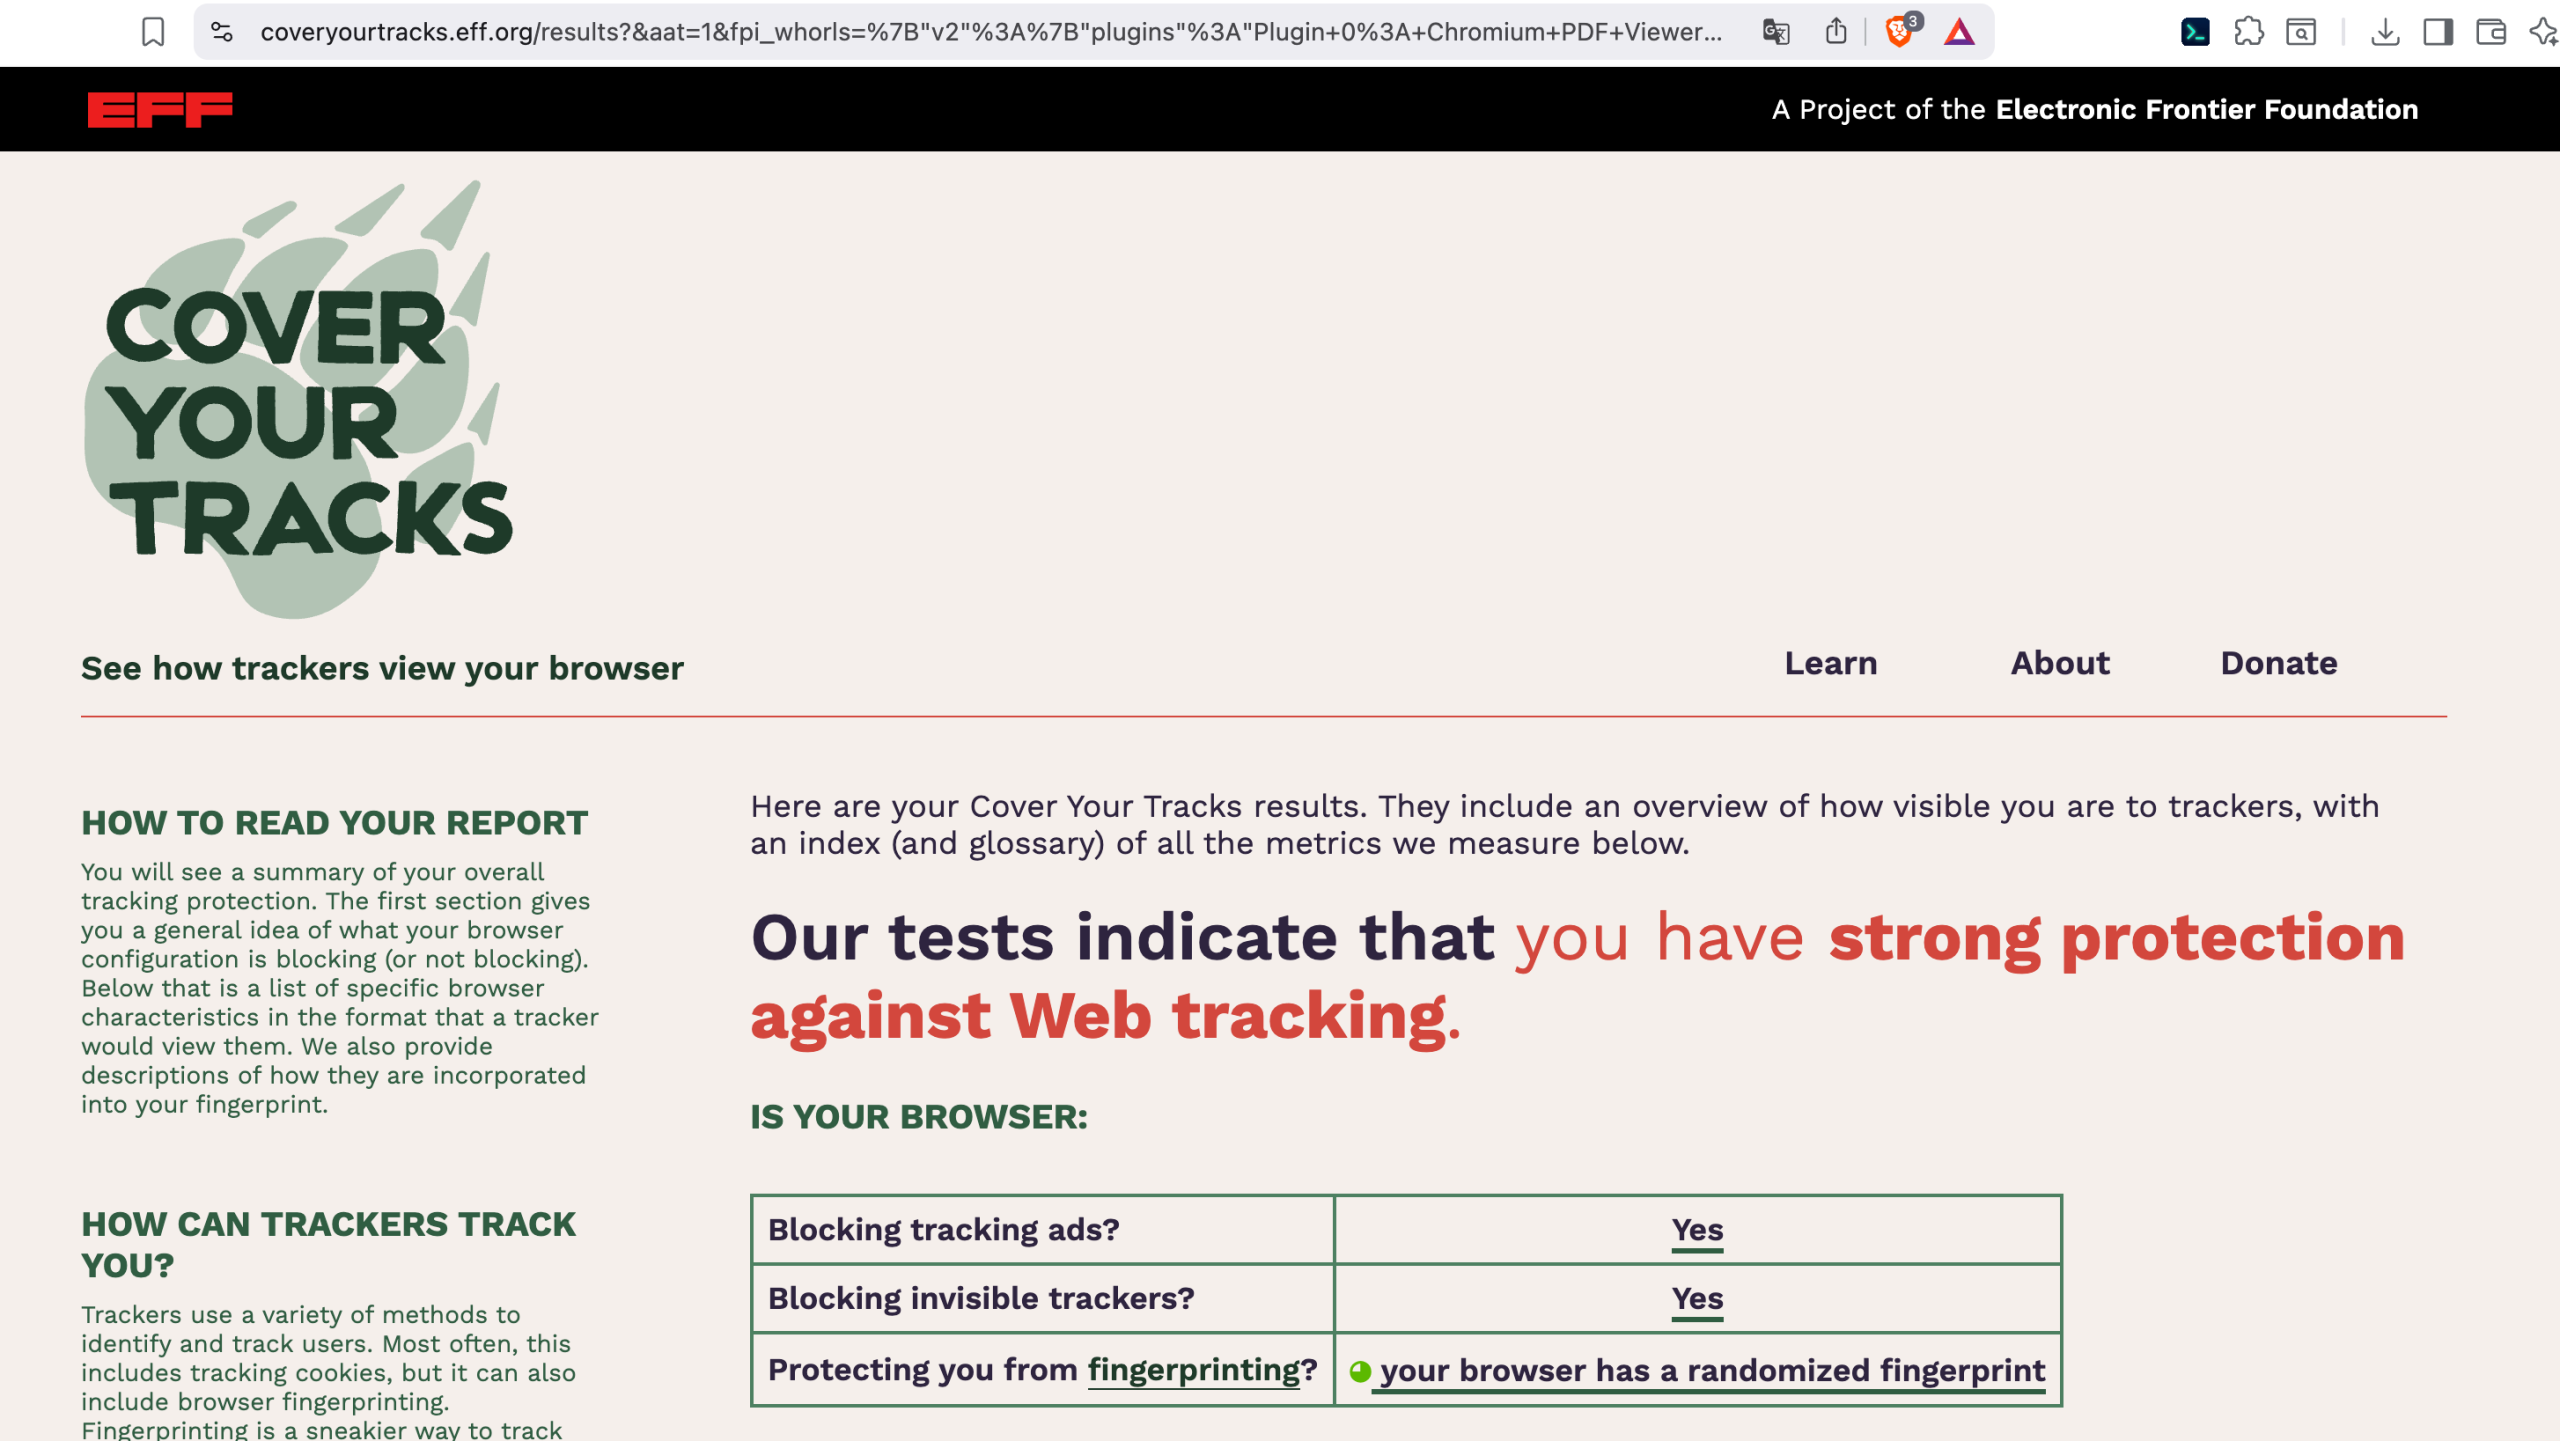Click the green fingerprint status dot
The height and width of the screenshot is (1441, 2560).
pos(1360,1372)
